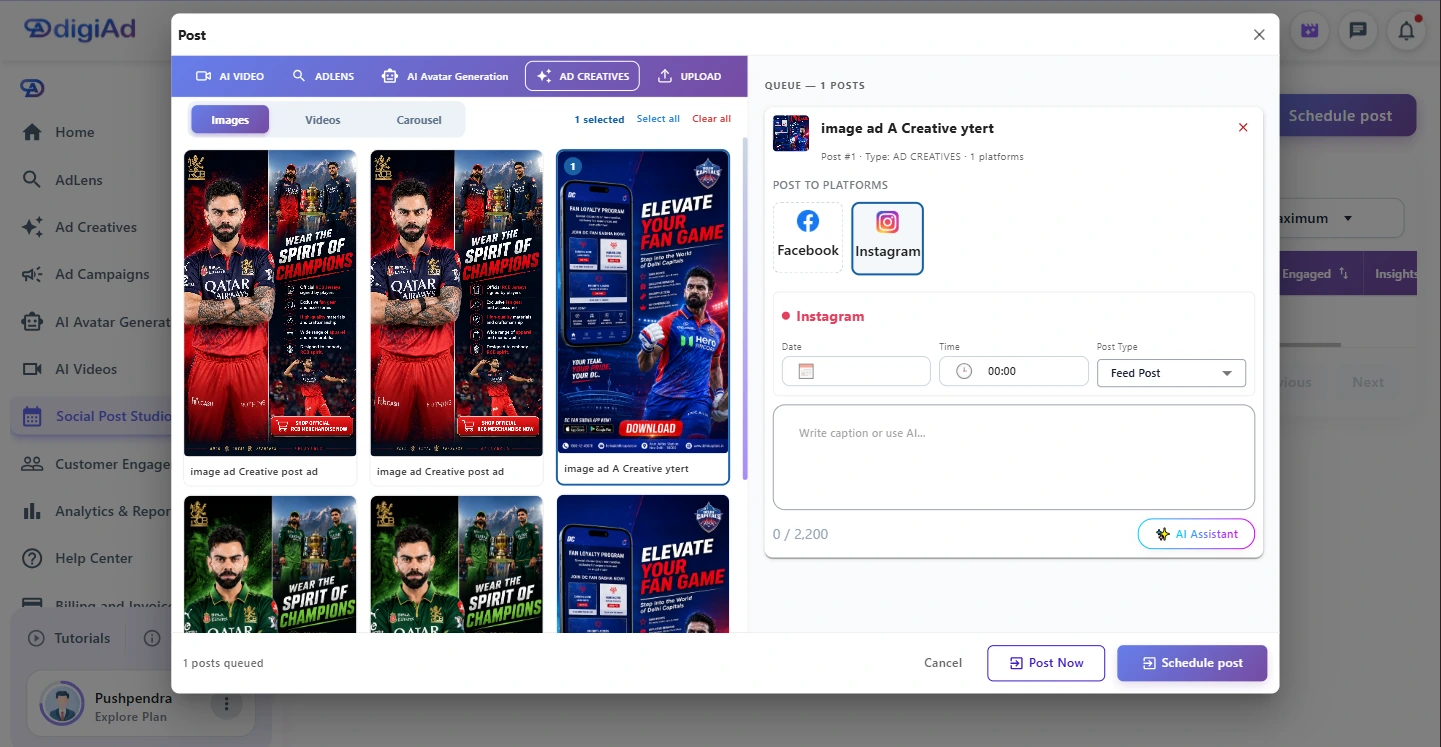
Task: Open AI Videos camera icon in sidebar
Action: (x=32, y=369)
